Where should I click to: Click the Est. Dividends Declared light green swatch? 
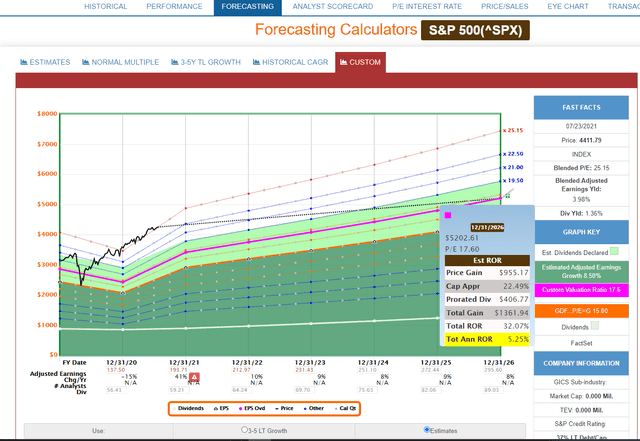[x=614, y=251]
